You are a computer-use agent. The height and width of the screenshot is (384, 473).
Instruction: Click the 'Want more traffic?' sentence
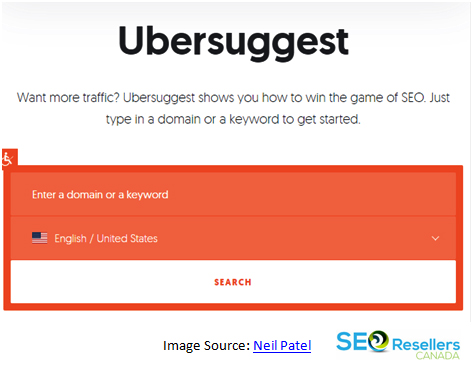233,98
